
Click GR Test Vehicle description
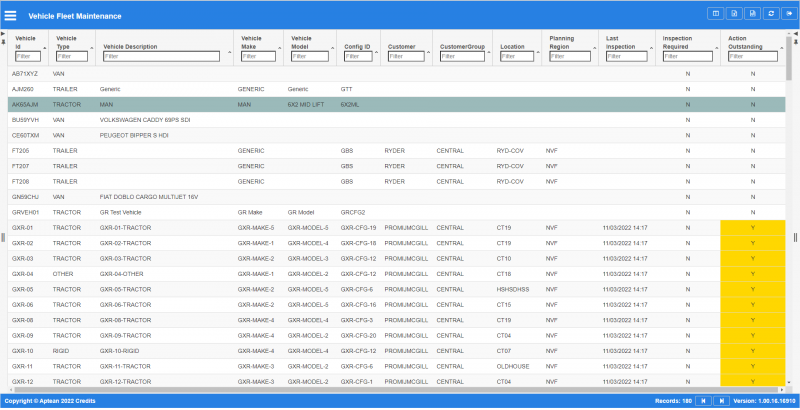click(x=120, y=212)
